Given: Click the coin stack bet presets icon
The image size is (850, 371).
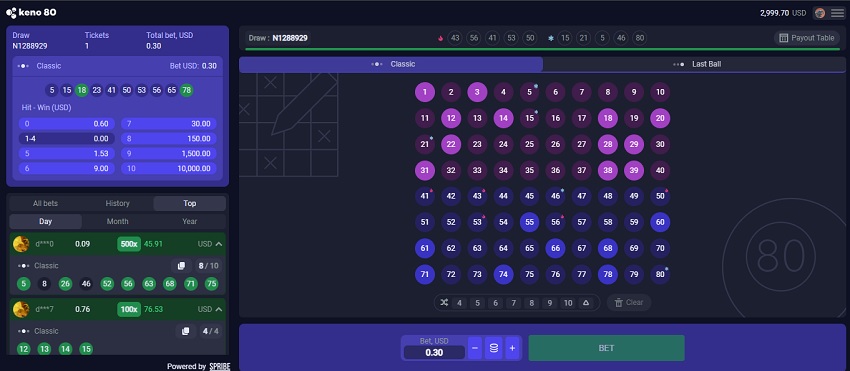Looking at the screenshot, I should [494, 348].
